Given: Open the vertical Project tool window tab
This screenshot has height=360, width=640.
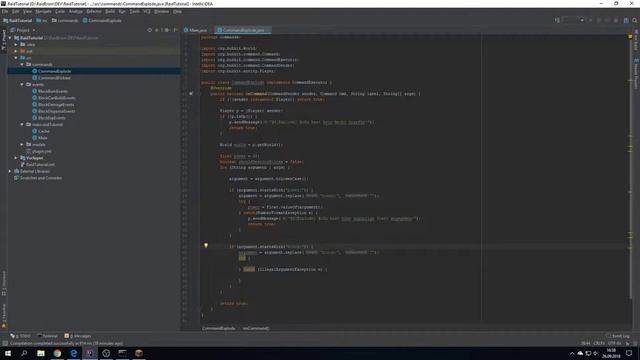Looking at the screenshot, I should 4,40.
